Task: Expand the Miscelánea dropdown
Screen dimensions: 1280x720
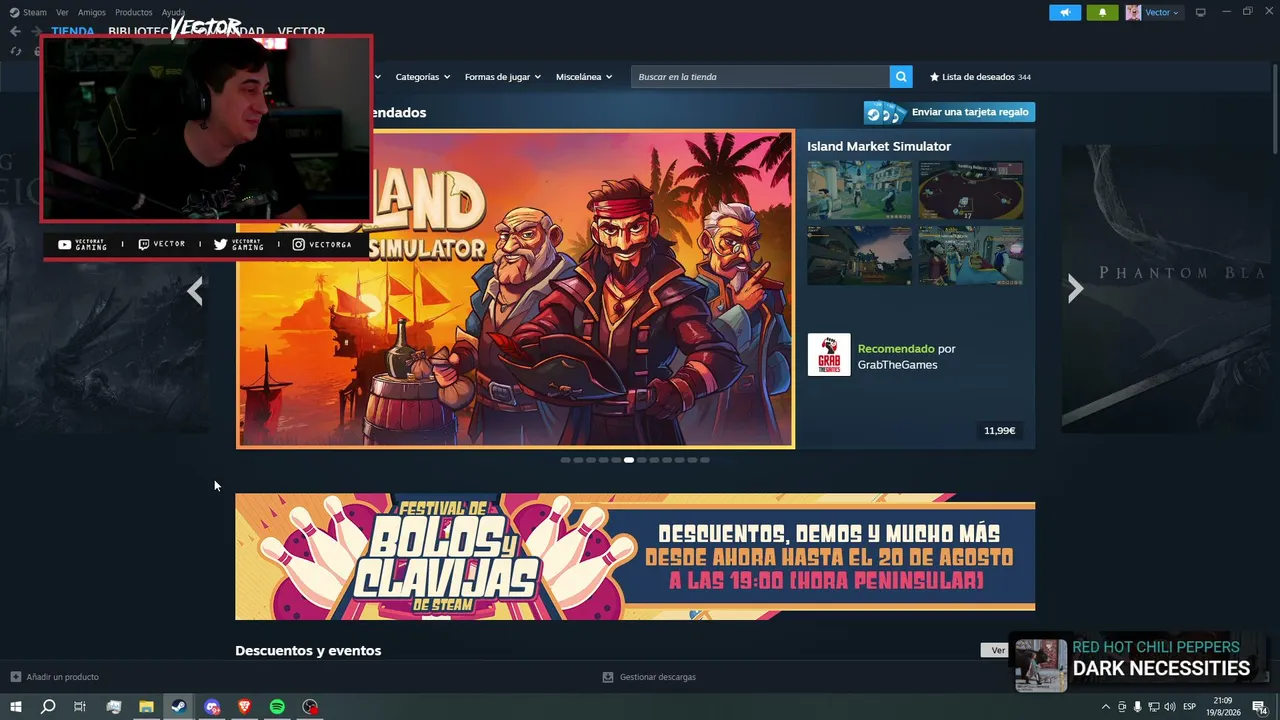Action: (584, 77)
